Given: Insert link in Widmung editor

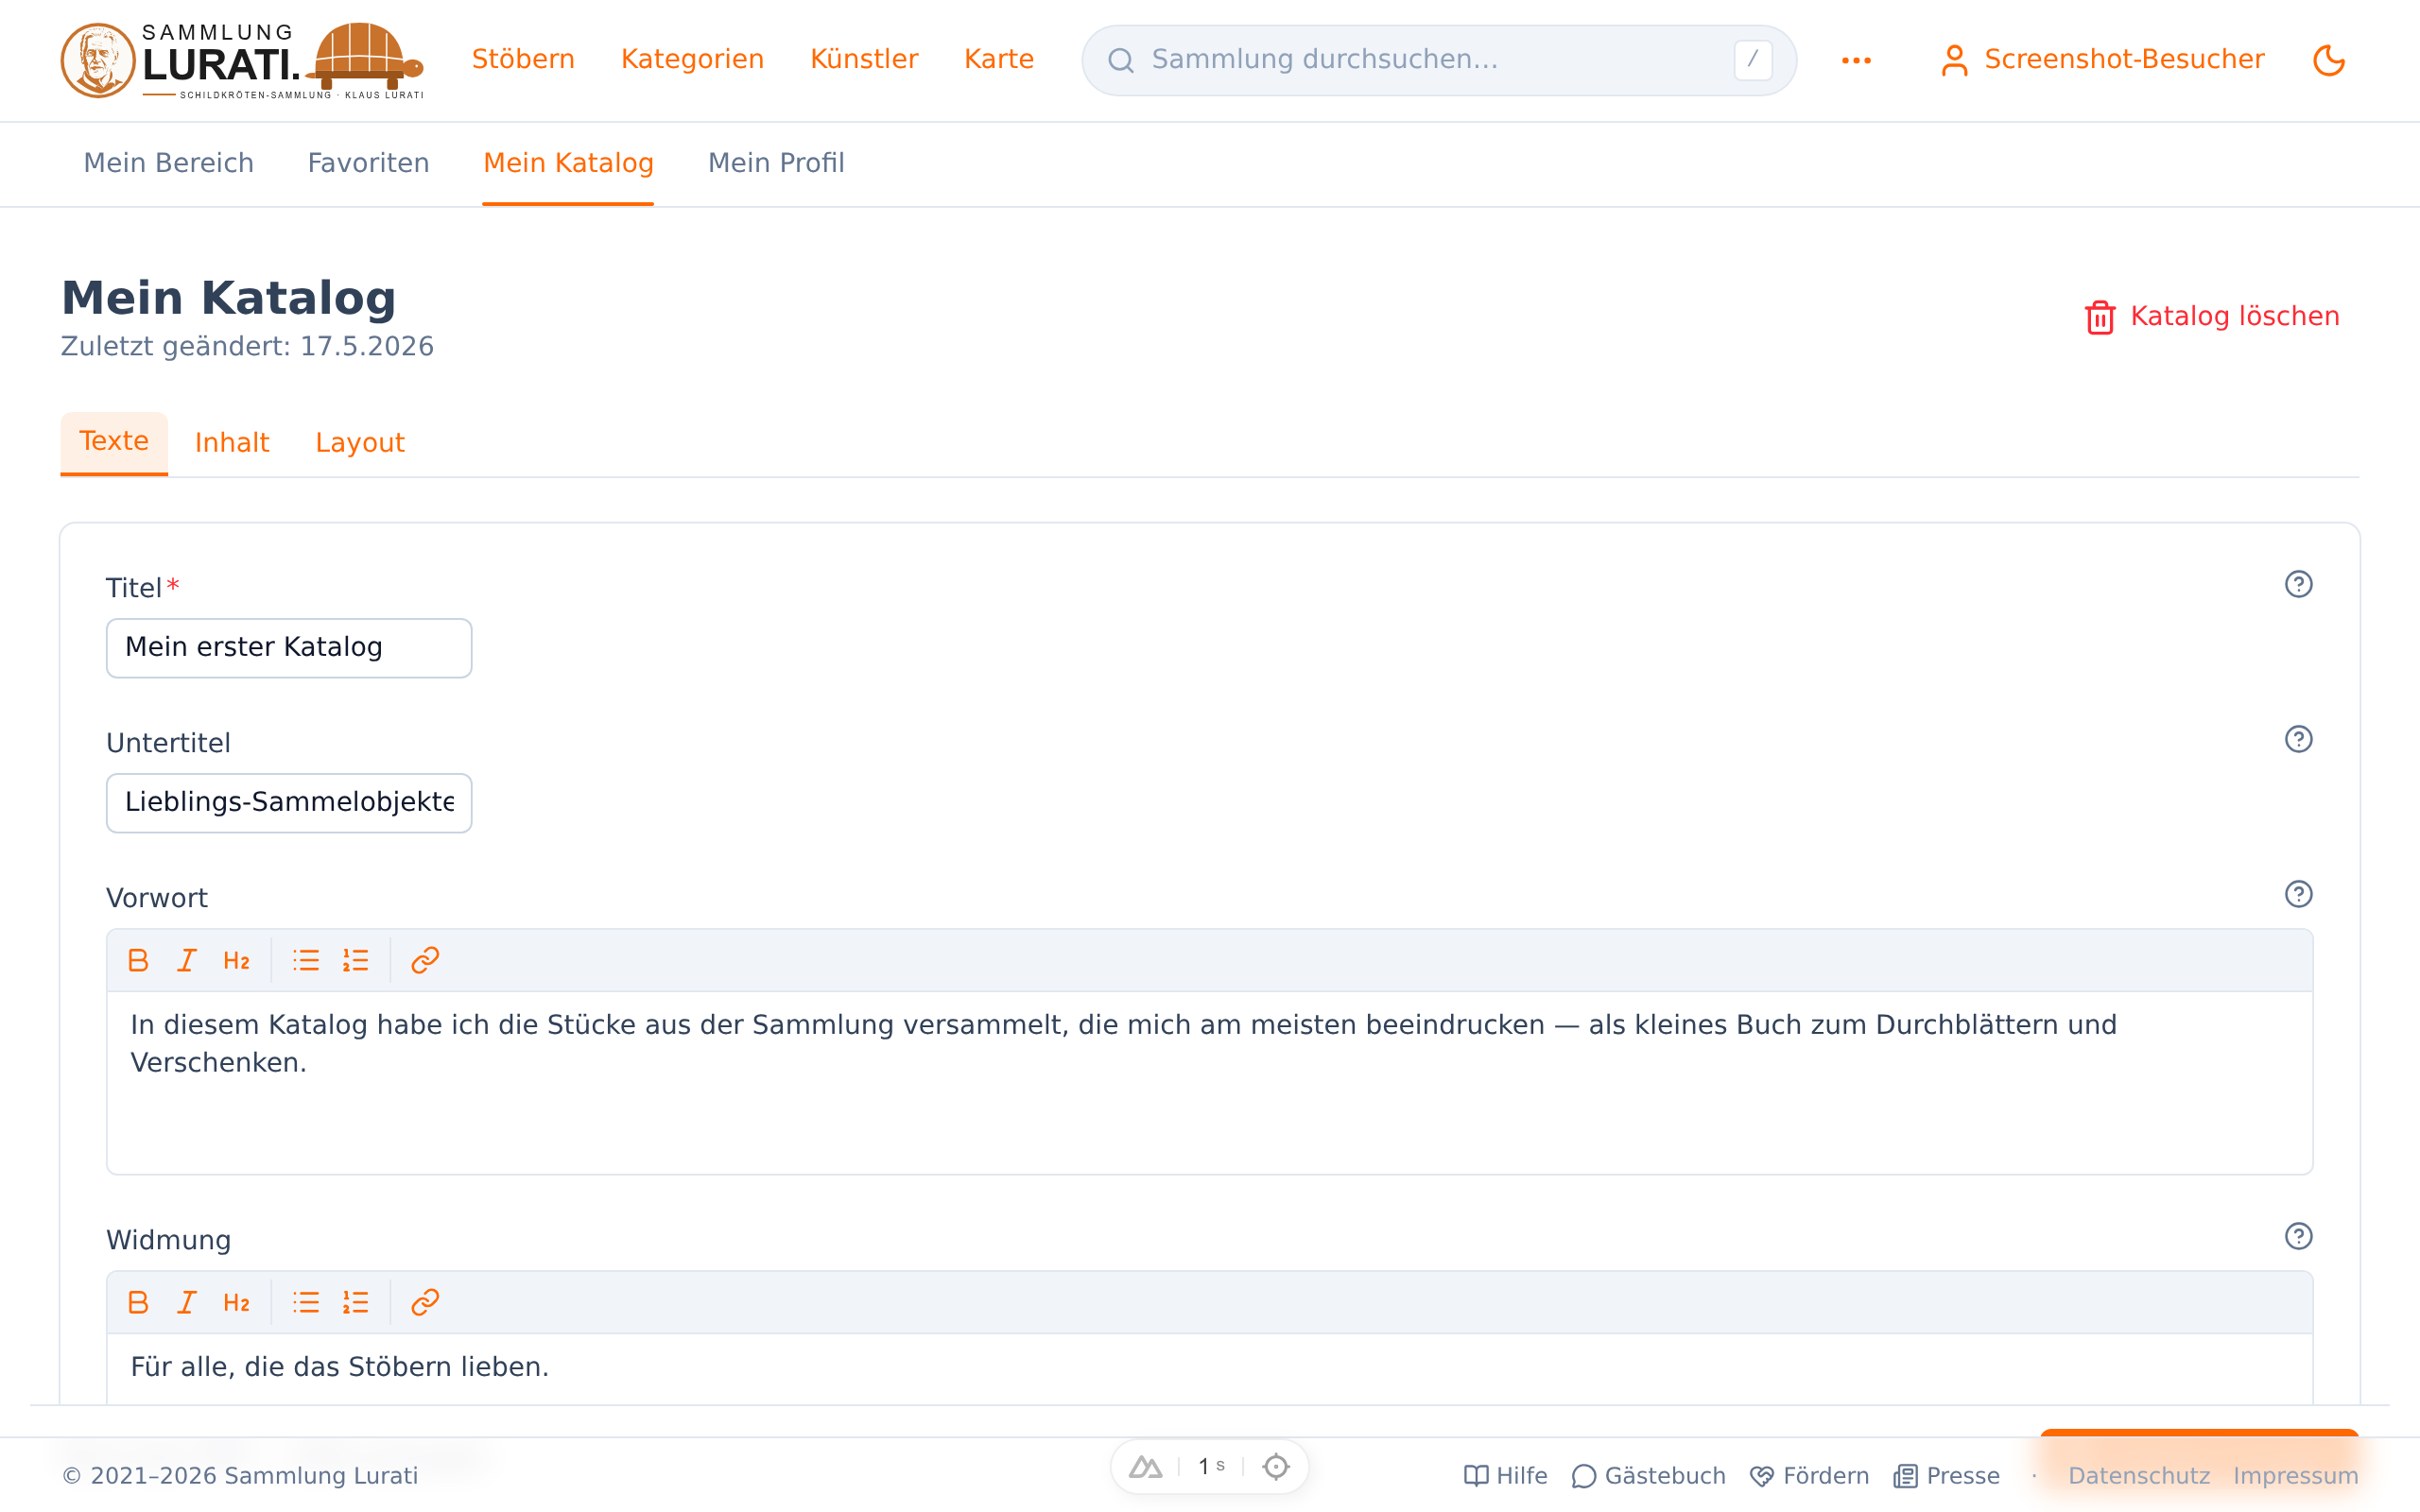Looking at the screenshot, I should coord(425,1303).
